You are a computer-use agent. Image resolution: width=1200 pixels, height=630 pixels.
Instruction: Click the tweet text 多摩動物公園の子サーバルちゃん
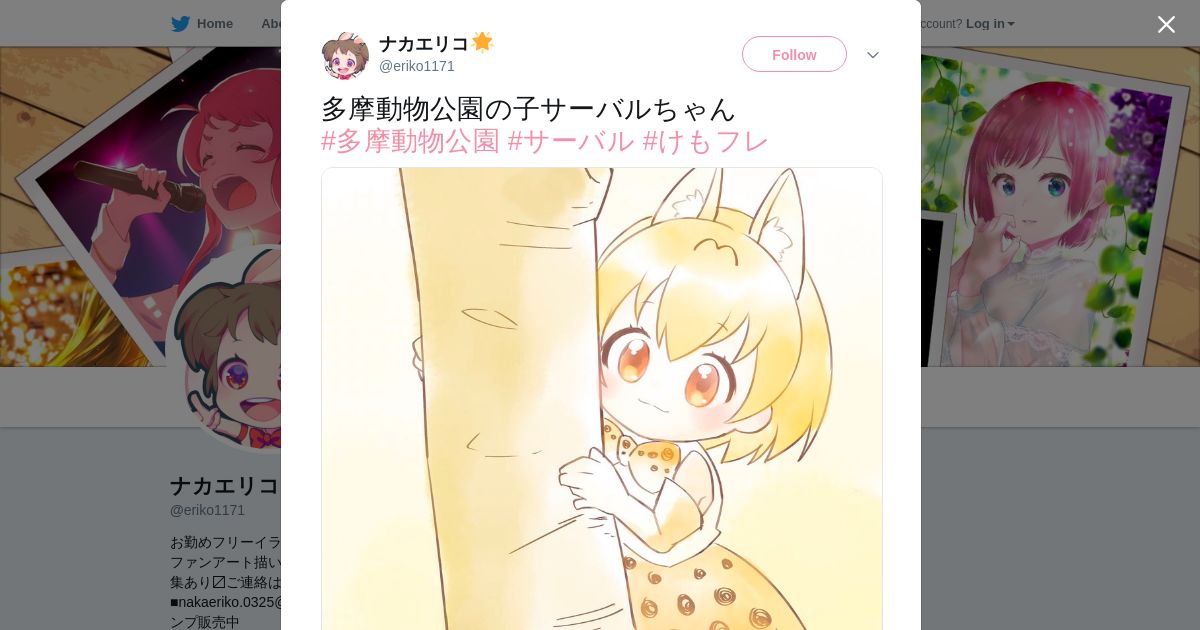click(x=528, y=108)
